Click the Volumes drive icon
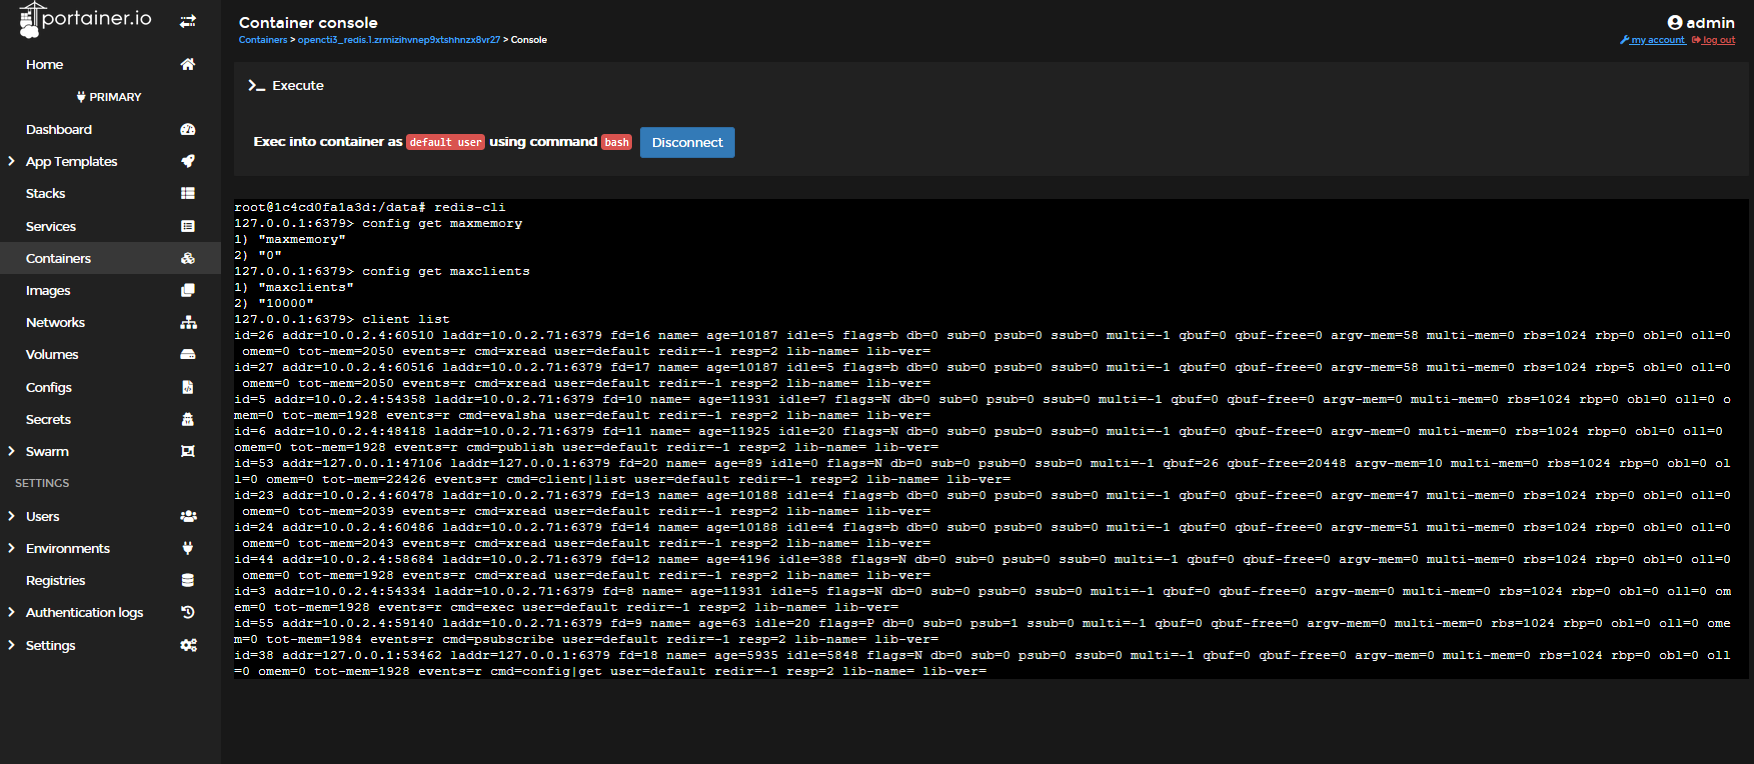This screenshot has height=764, width=1754. [x=187, y=354]
